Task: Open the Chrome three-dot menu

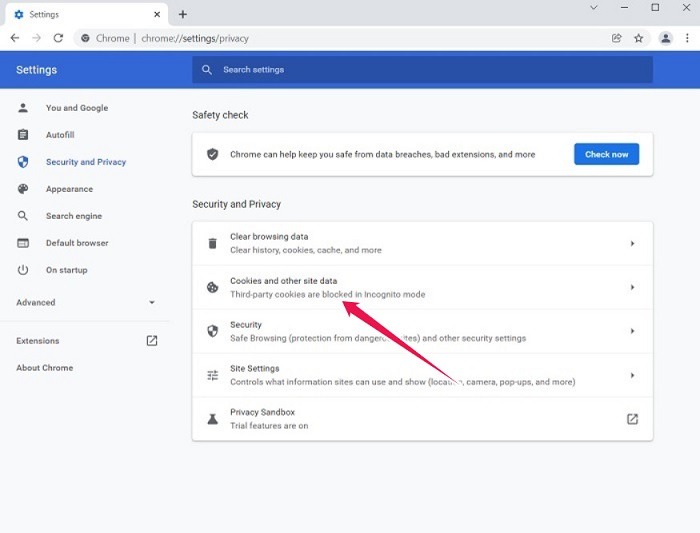Action: point(687,38)
